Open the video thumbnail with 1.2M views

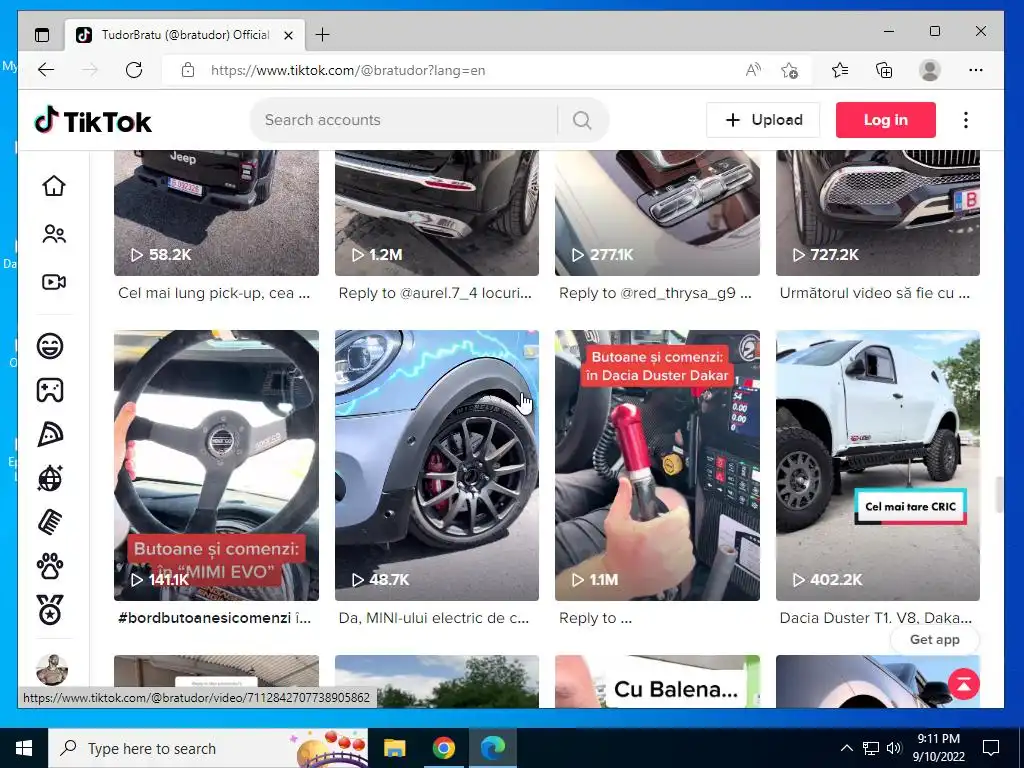437,212
